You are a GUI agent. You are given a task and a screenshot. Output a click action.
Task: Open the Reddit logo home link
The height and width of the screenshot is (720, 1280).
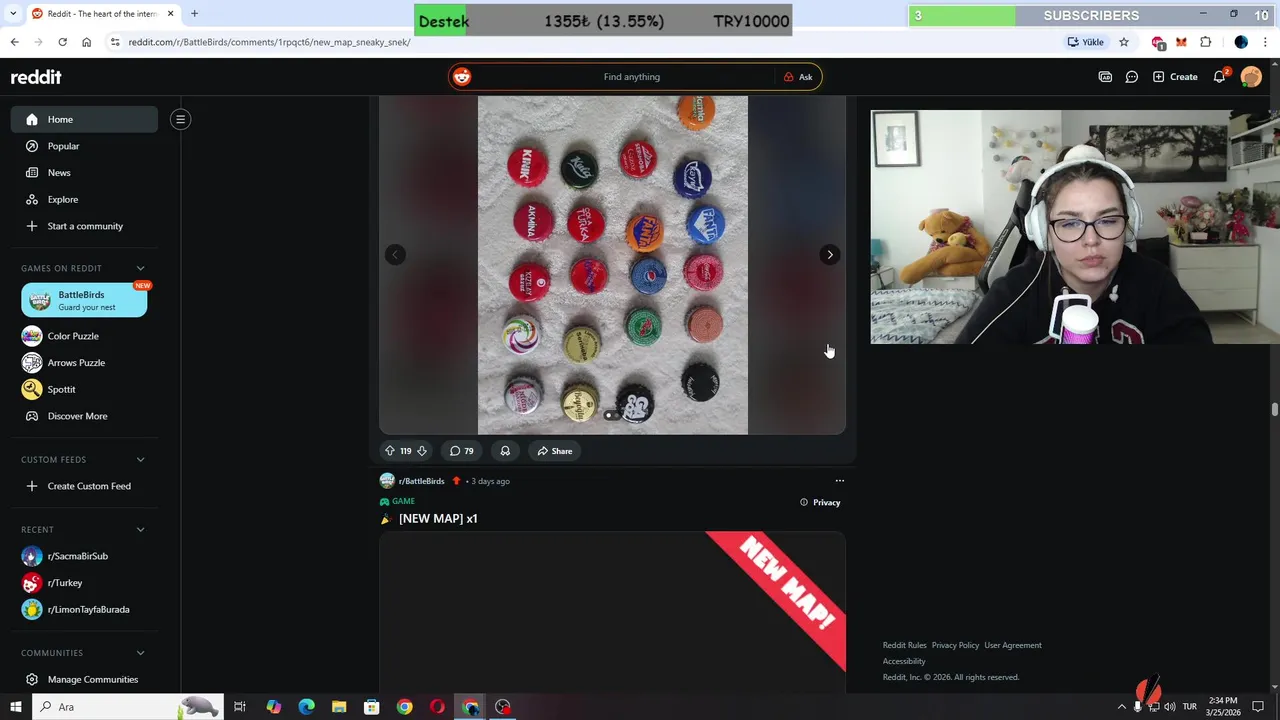[x=36, y=77]
